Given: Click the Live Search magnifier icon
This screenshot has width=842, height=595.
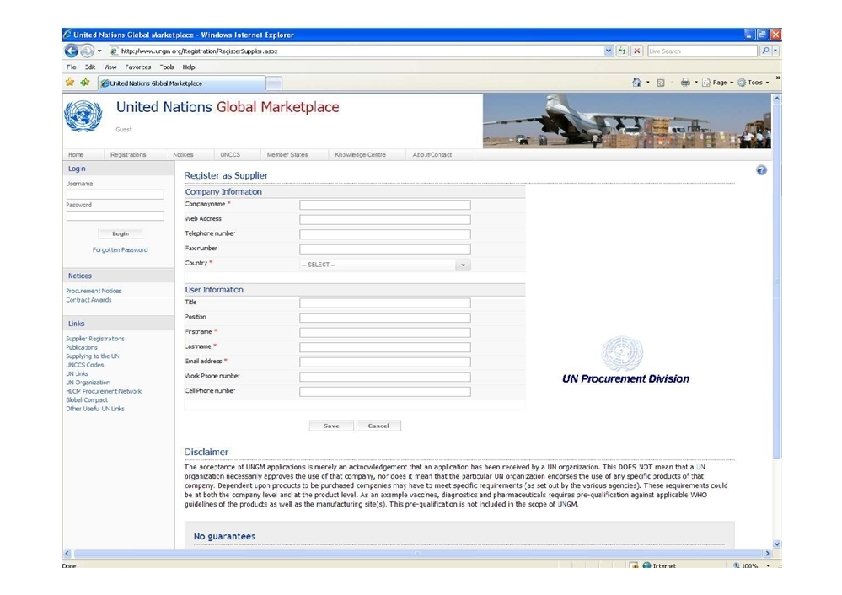Looking at the screenshot, I should tap(766, 51).
